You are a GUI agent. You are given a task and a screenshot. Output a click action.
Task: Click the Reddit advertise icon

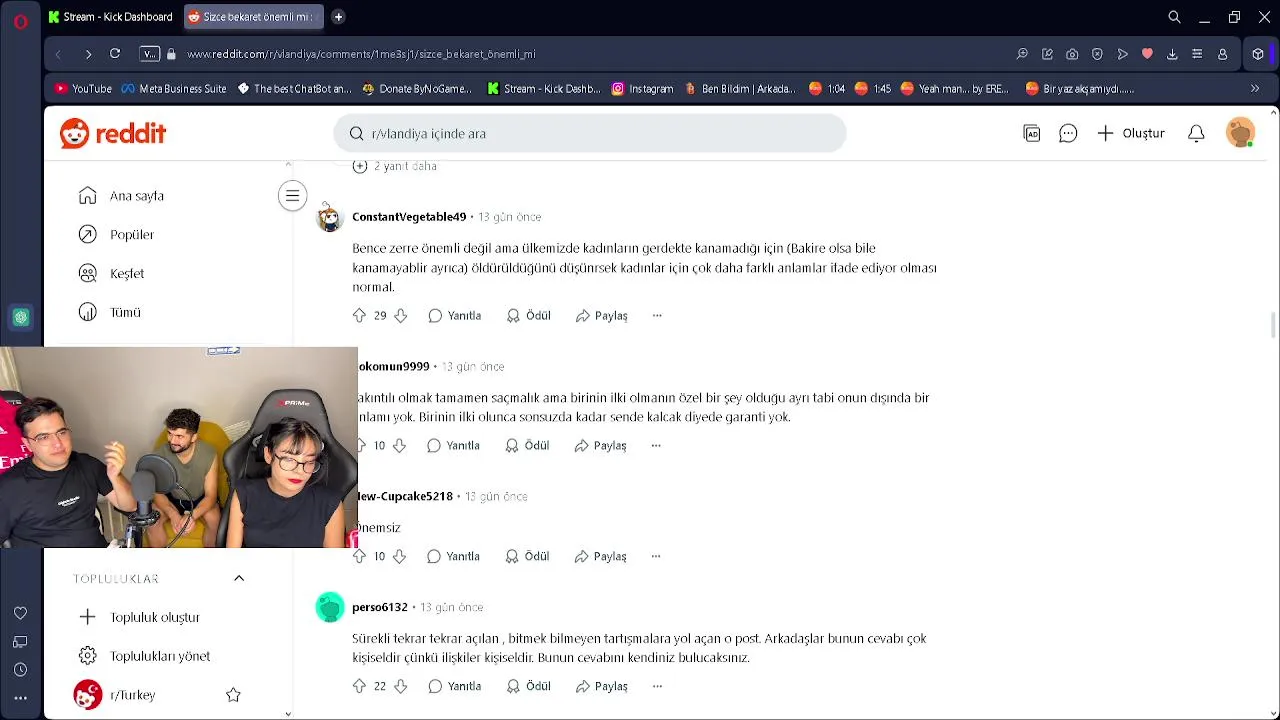pos(1032,133)
